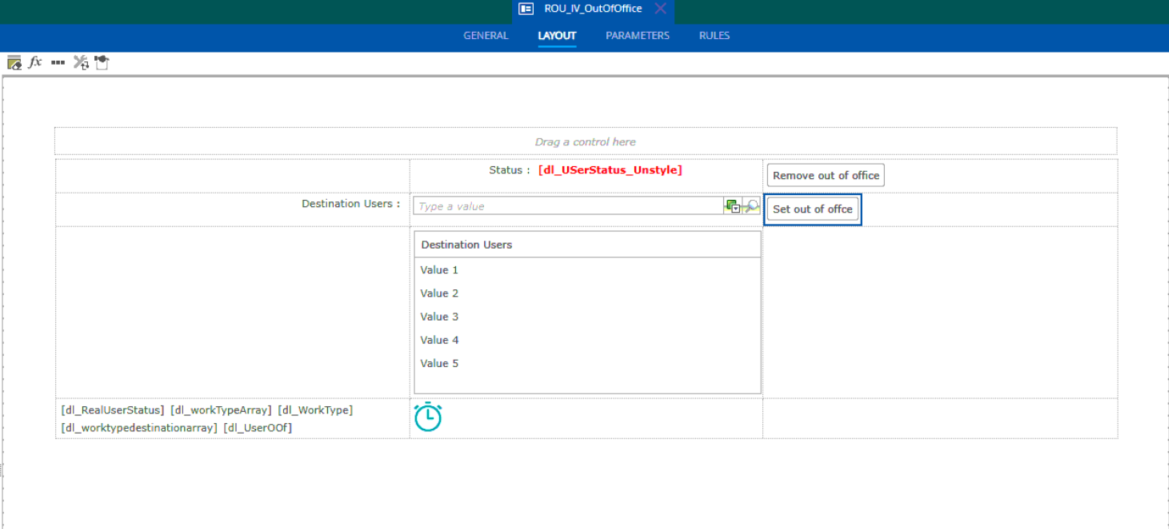The height and width of the screenshot is (529, 1169).
Task: Click the first toolbar icon with the eraser
Action: (14, 63)
